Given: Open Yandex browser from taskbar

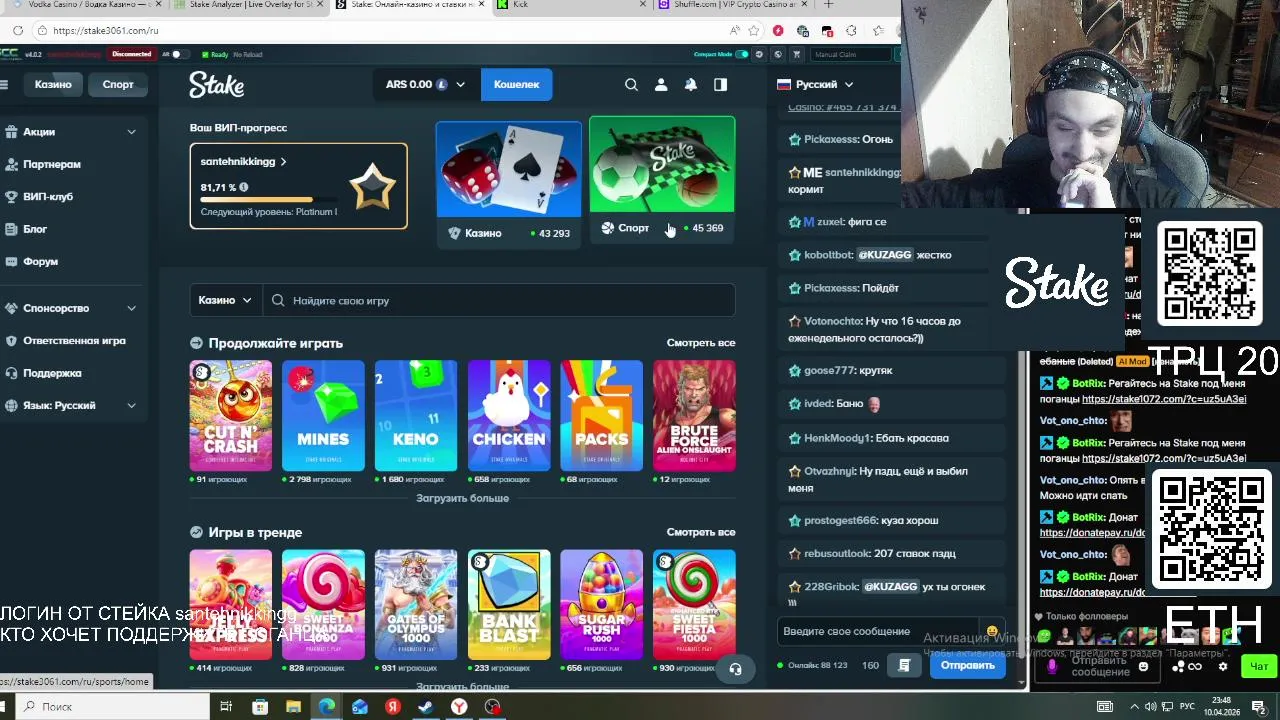Looking at the screenshot, I should click(x=459, y=707).
